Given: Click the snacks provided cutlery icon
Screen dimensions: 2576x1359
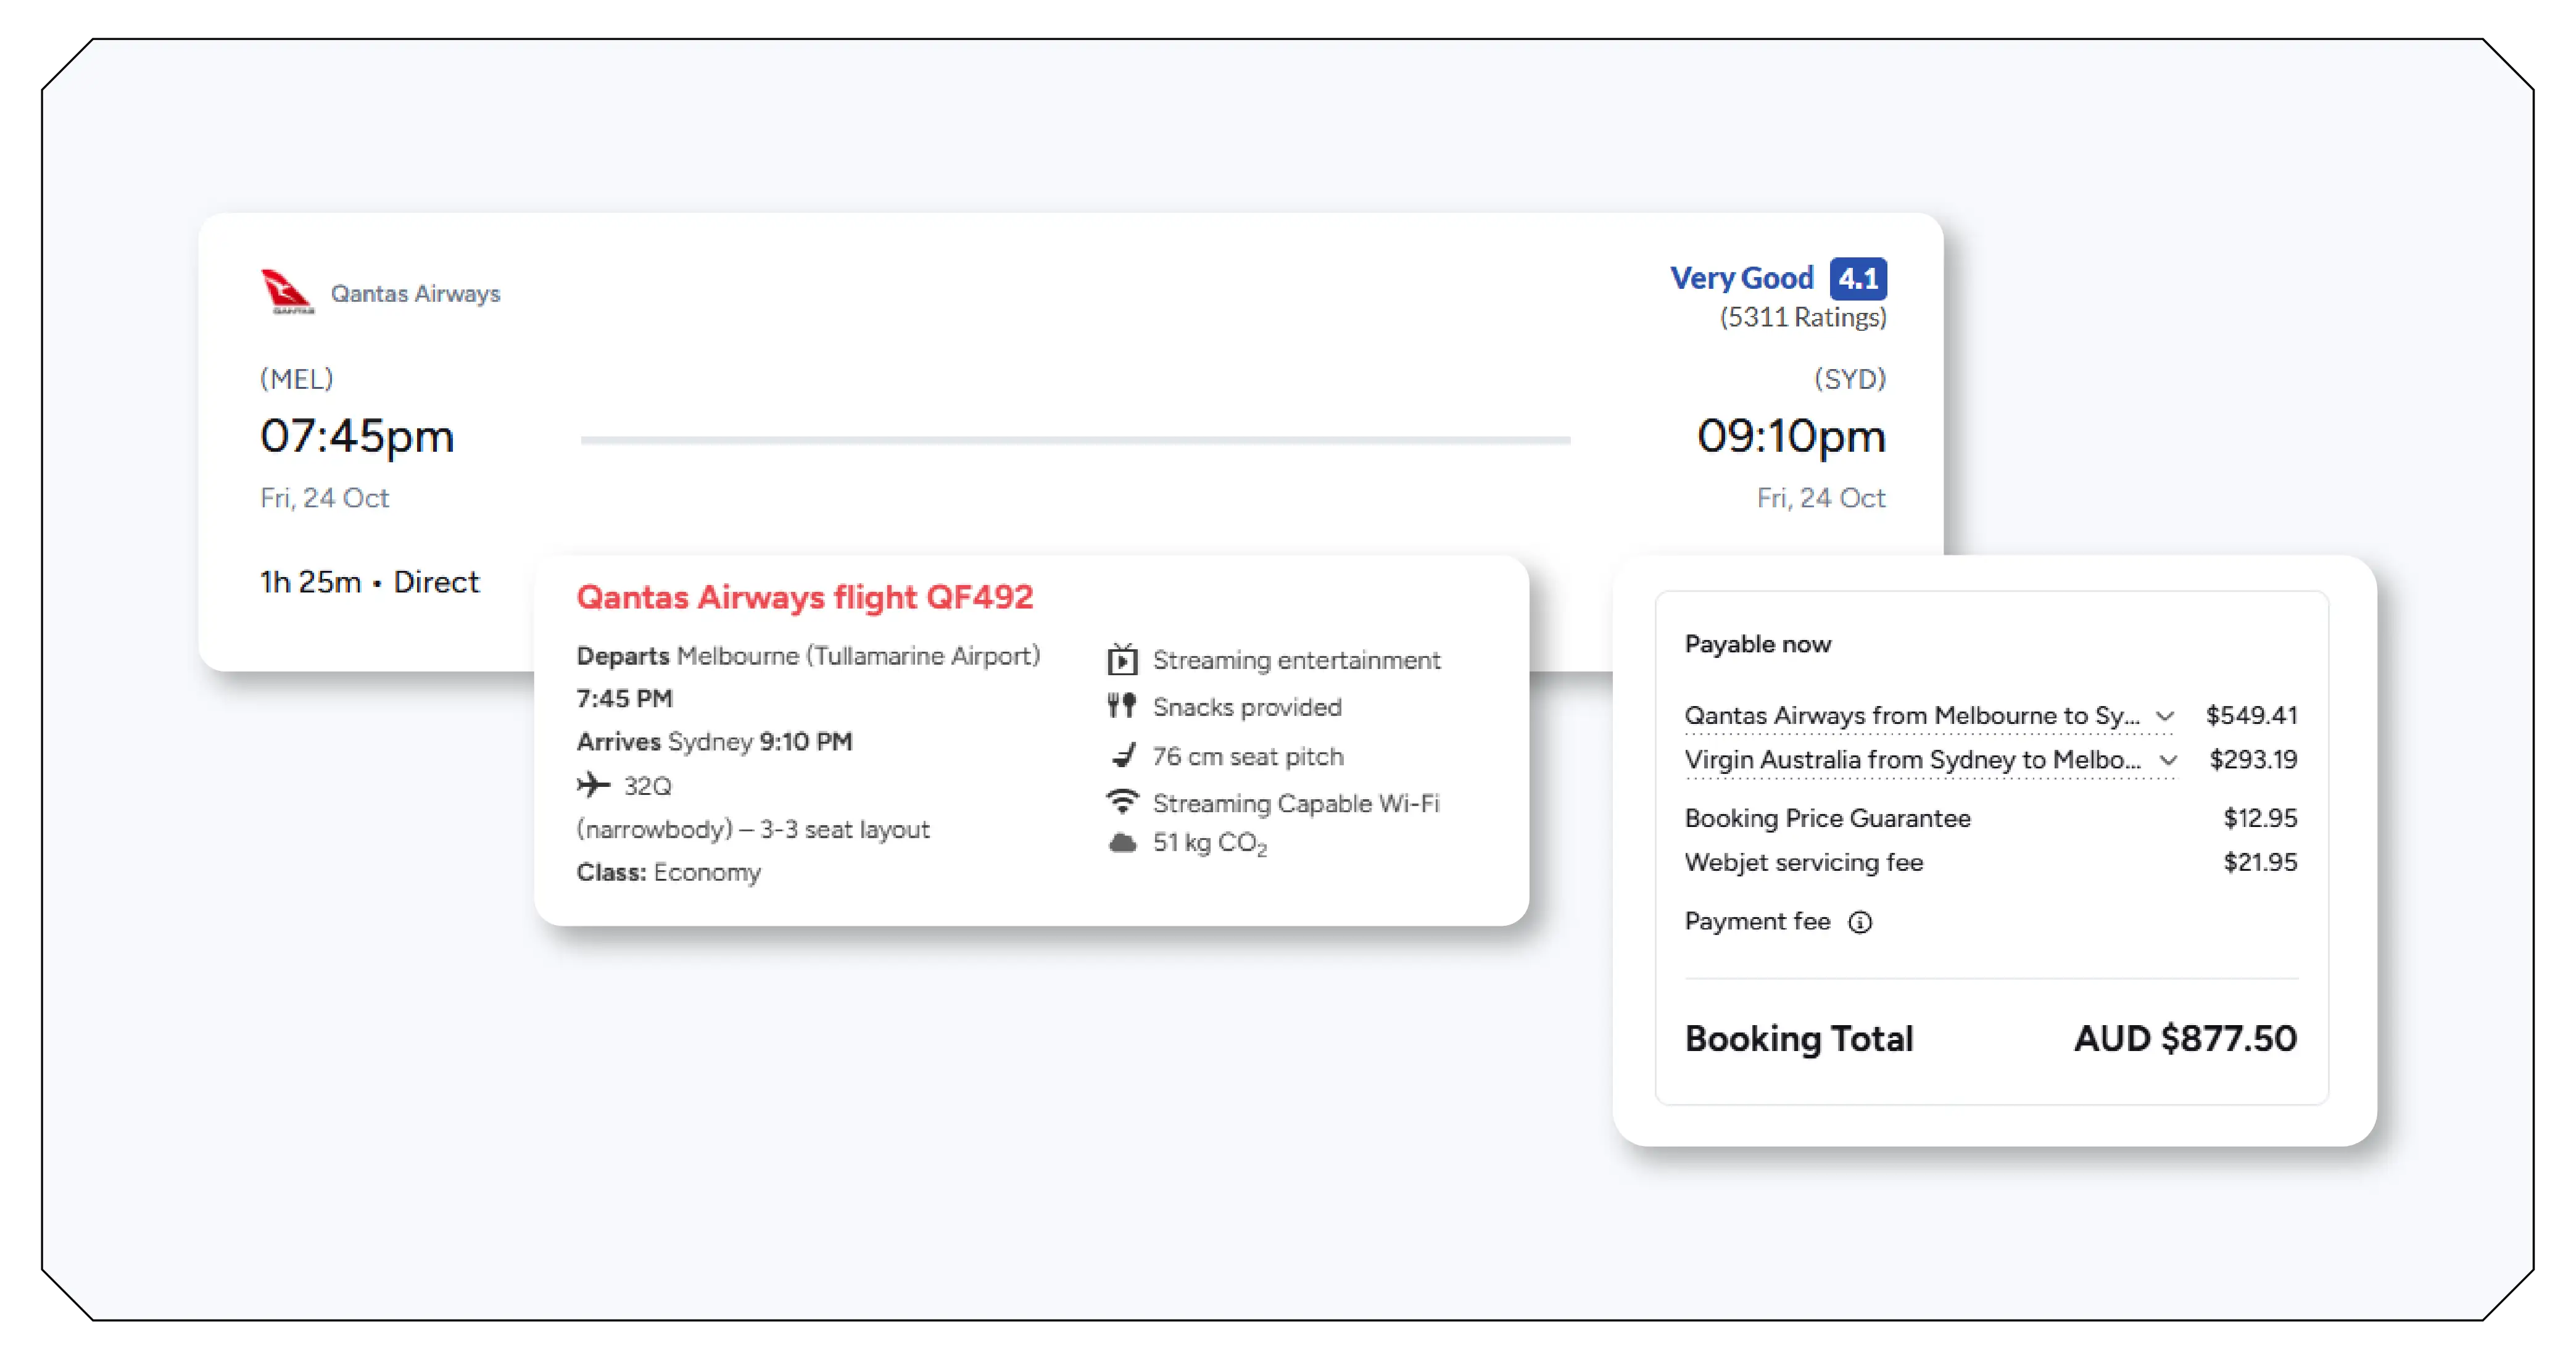Looking at the screenshot, I should [1122, 706].
